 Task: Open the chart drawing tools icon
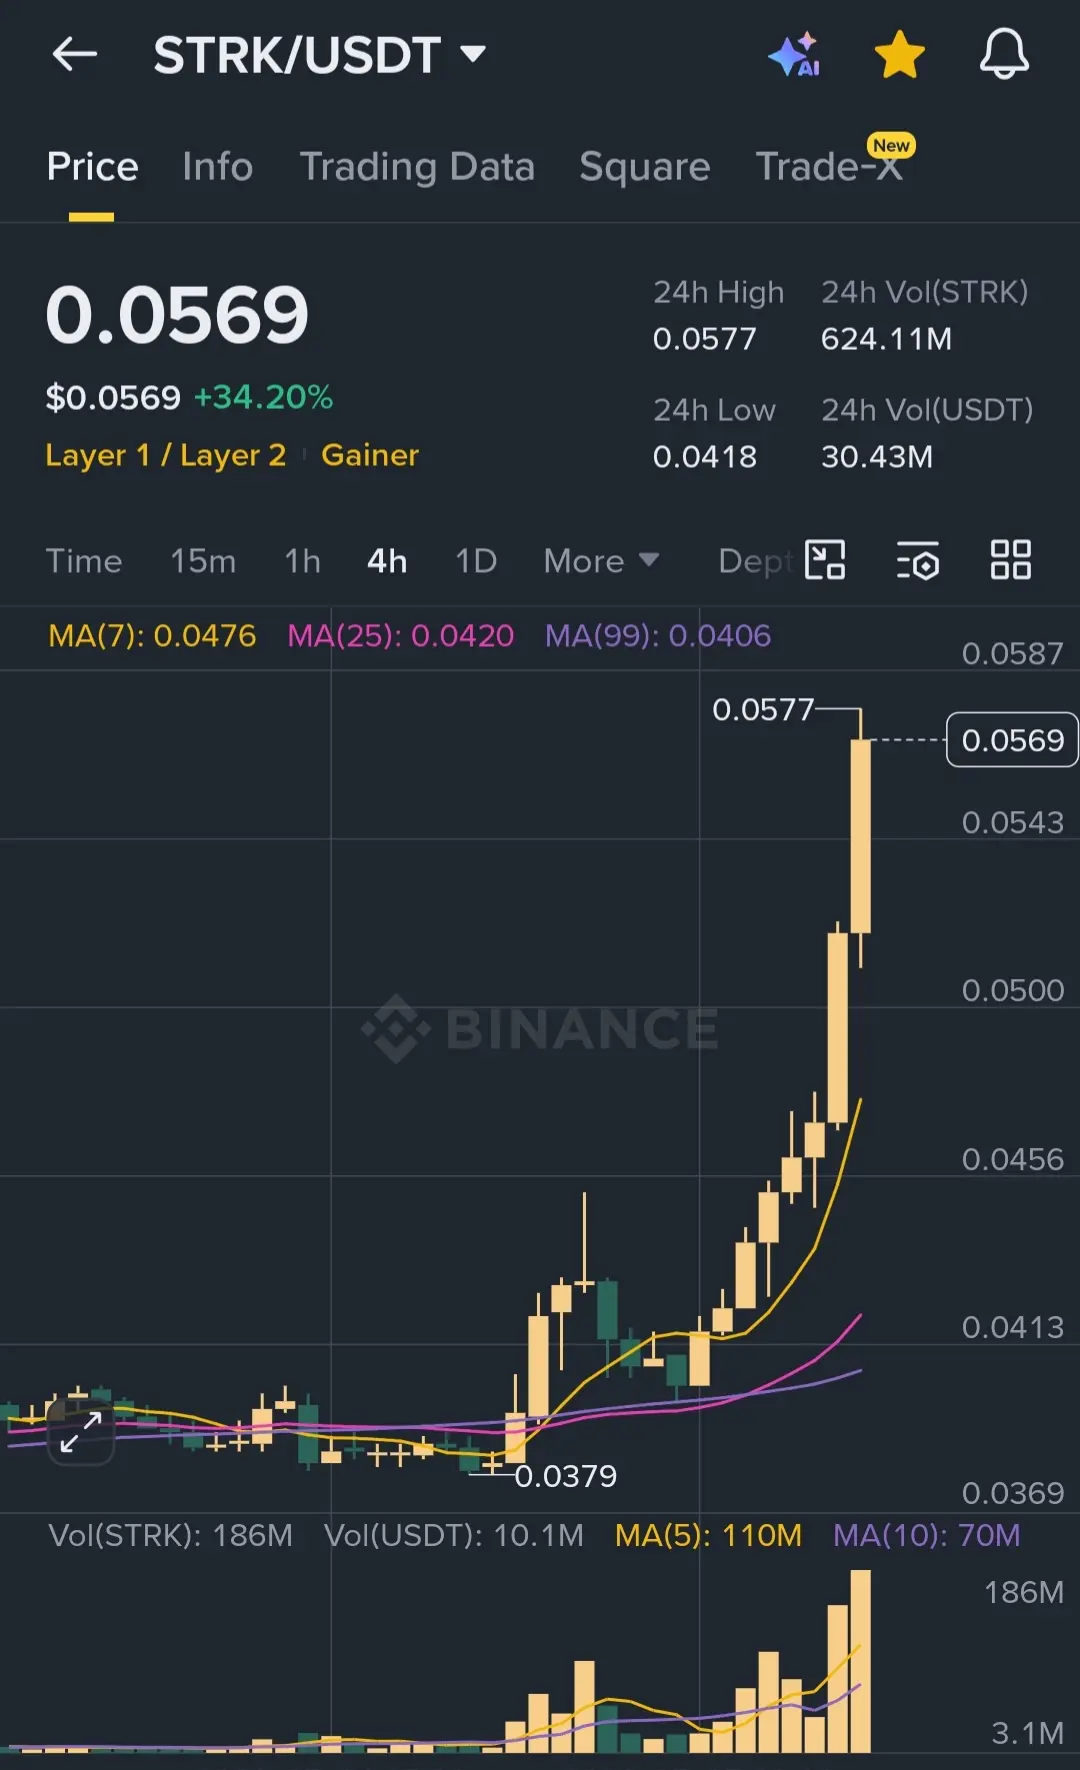point(826,560)
